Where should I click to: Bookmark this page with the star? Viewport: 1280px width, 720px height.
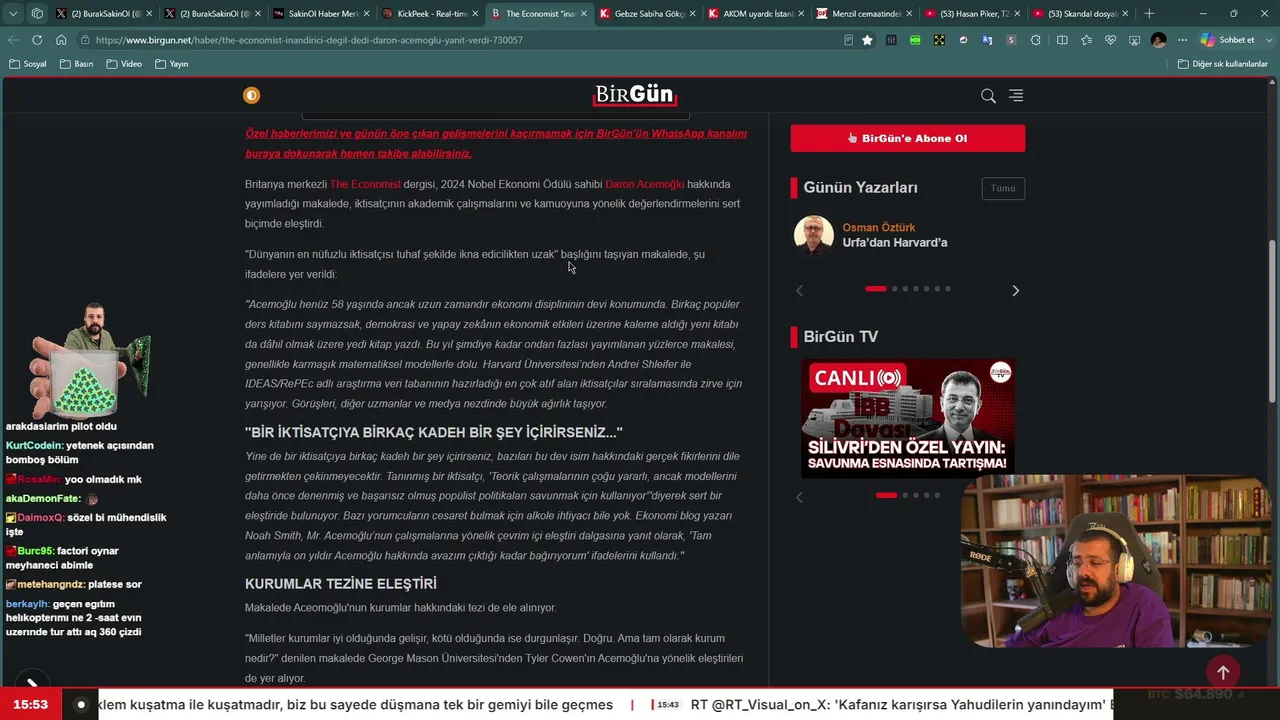click(x=867, y=40)
